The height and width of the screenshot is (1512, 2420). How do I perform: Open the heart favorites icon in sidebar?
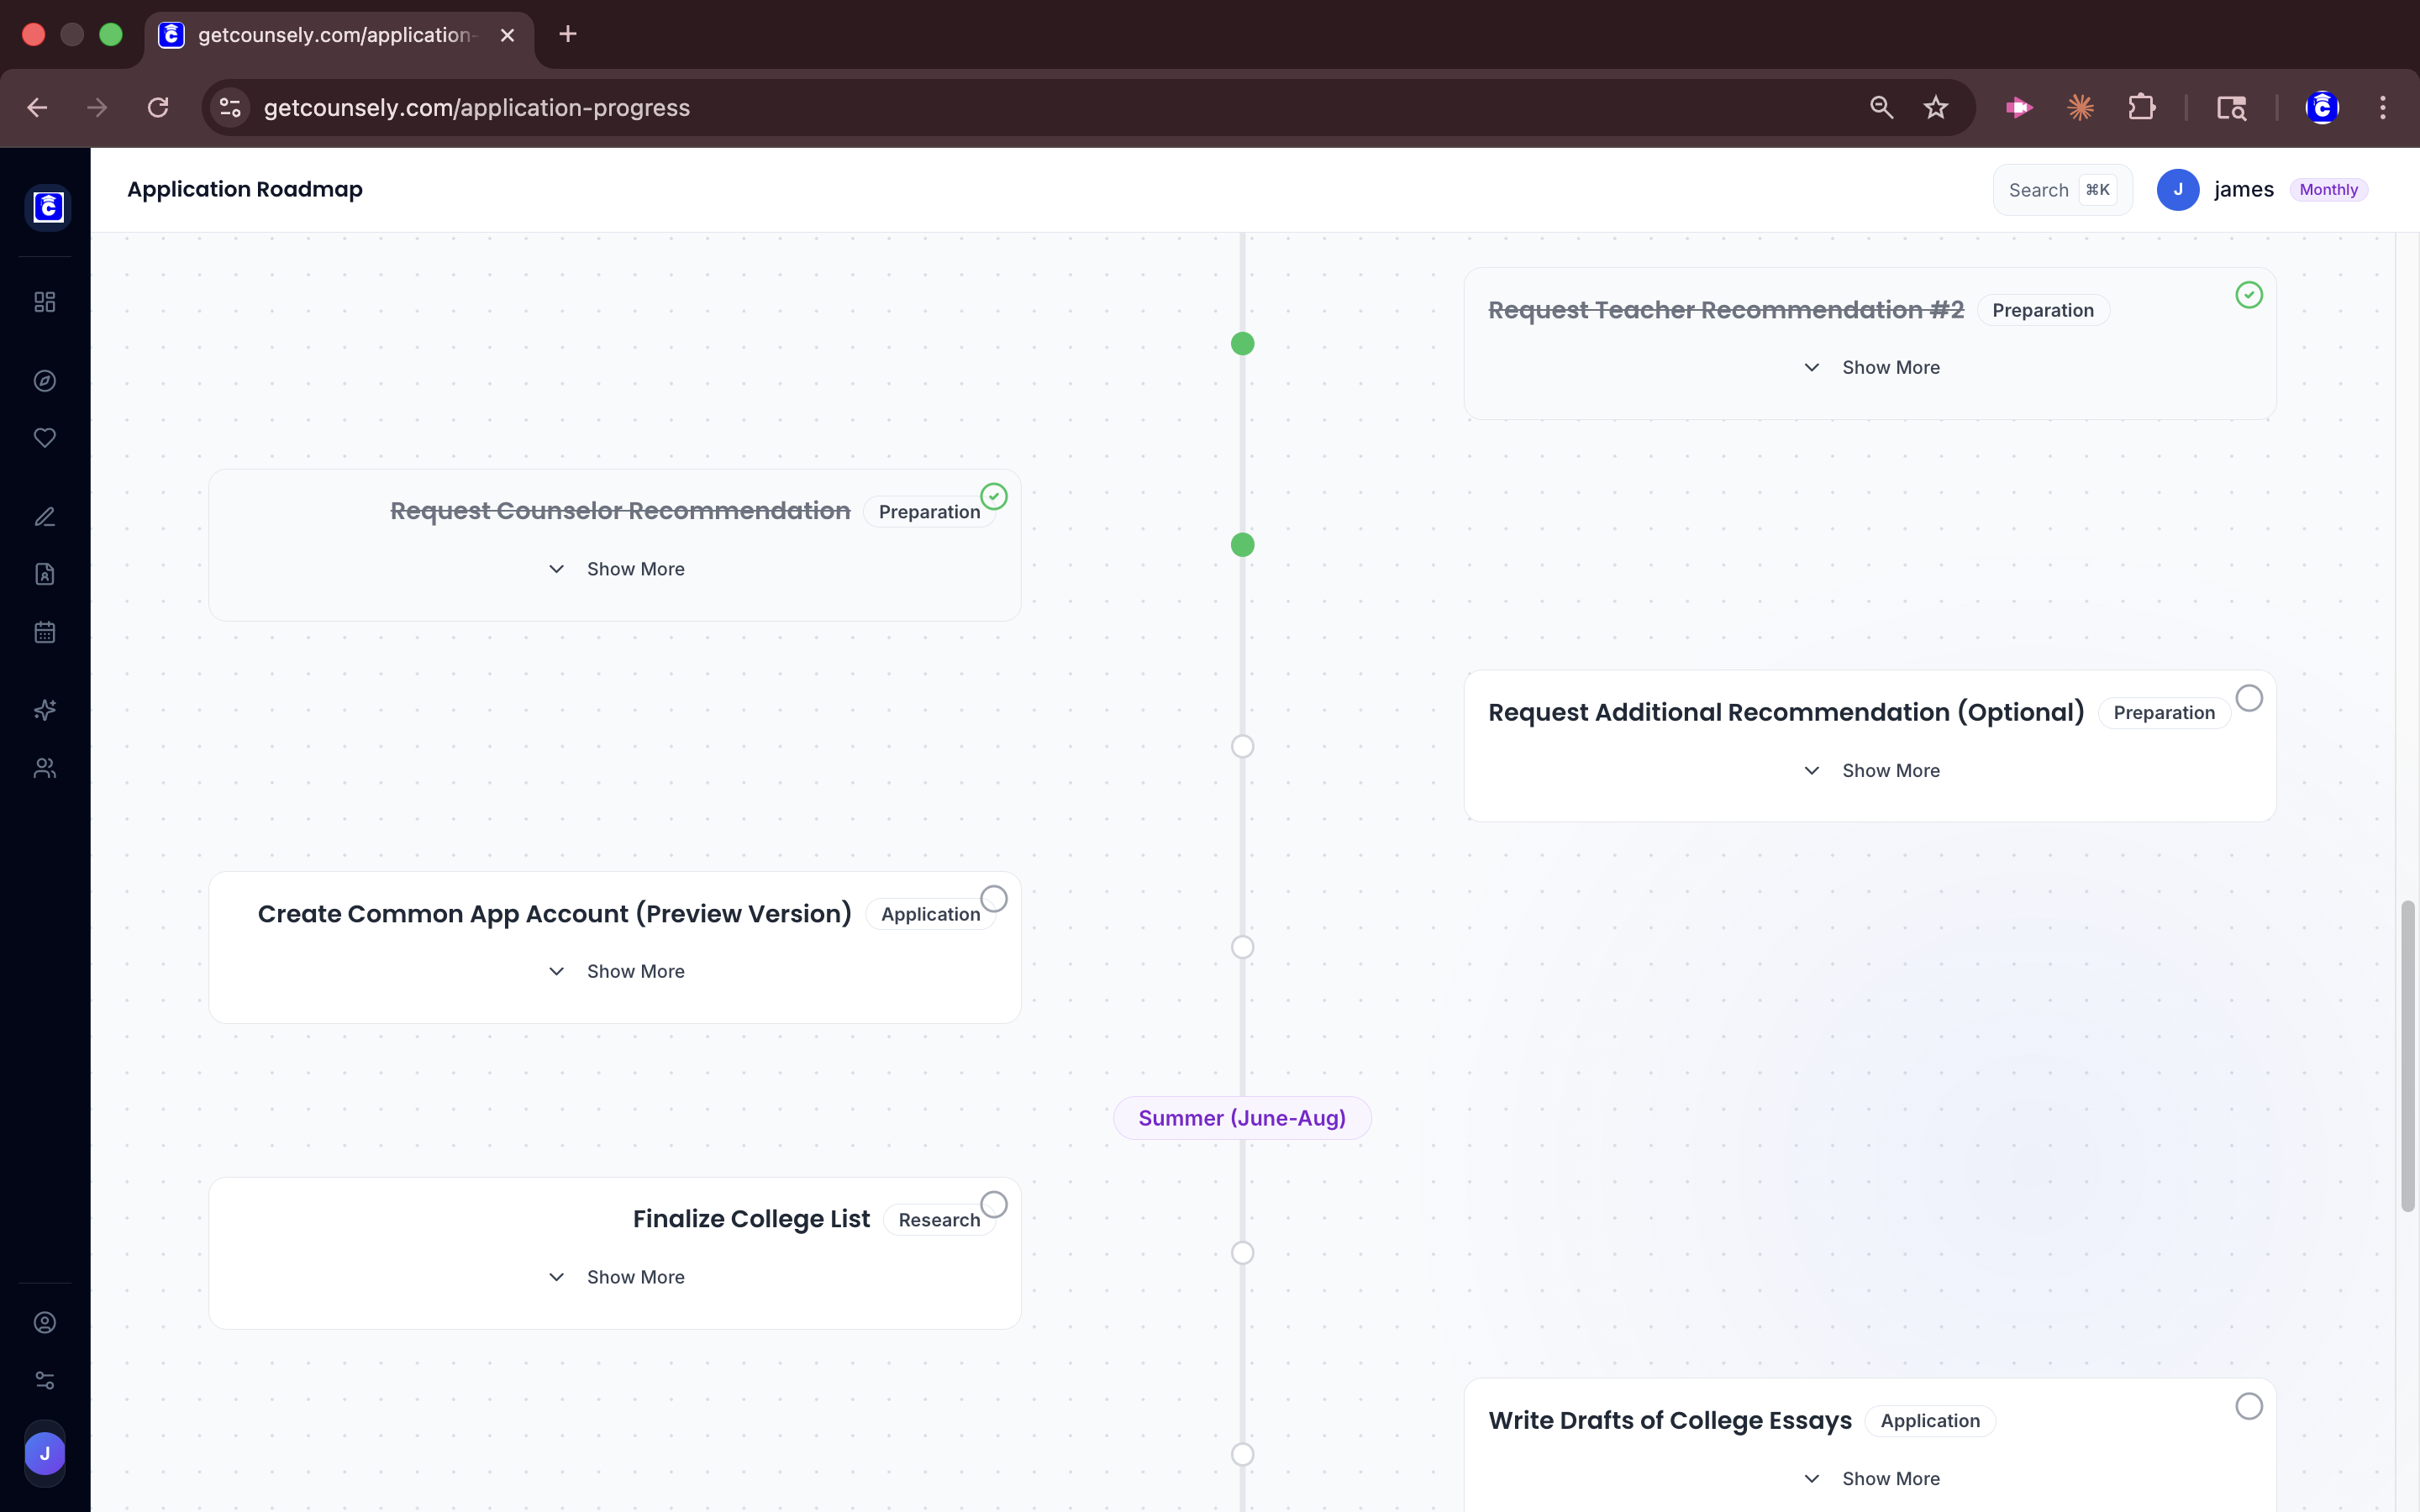pyautogui.click(x=44, y=437)
